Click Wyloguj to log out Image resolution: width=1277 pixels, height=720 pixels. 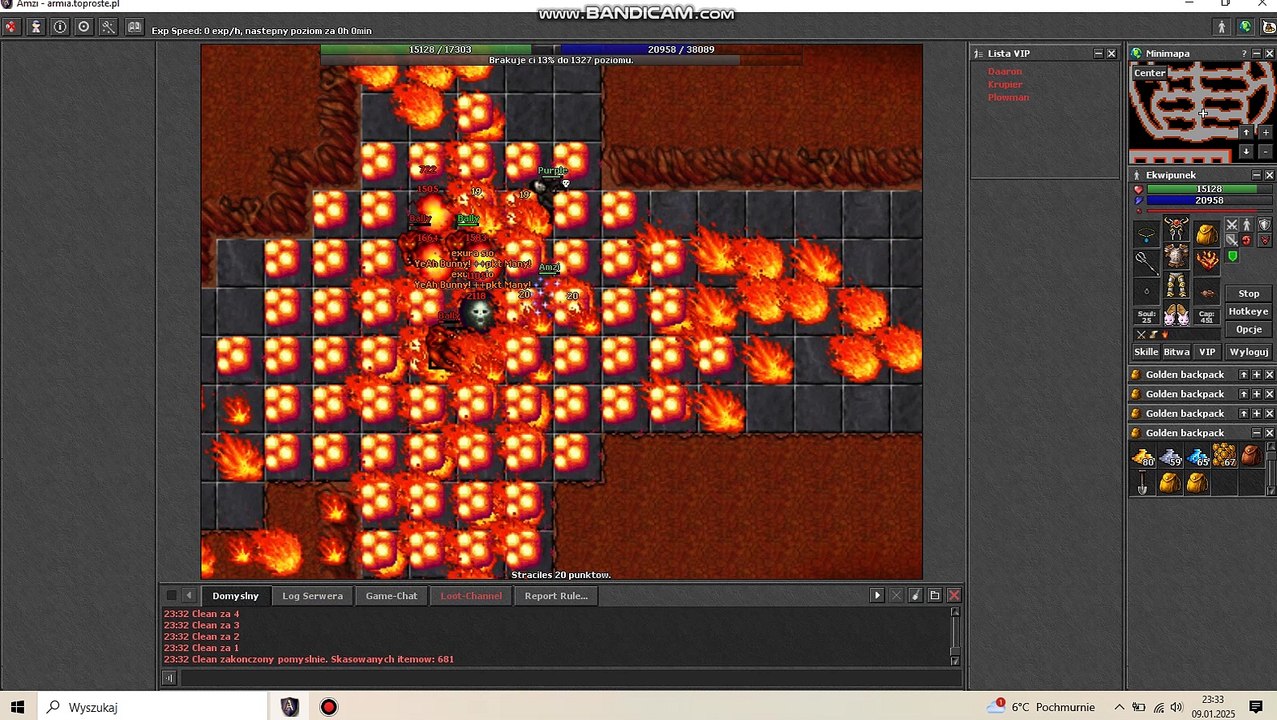click(x=1248, y=352)
